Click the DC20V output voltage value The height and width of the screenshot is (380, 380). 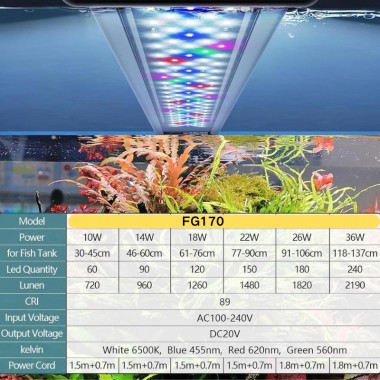pyautogui.click(x=225, y=334)
